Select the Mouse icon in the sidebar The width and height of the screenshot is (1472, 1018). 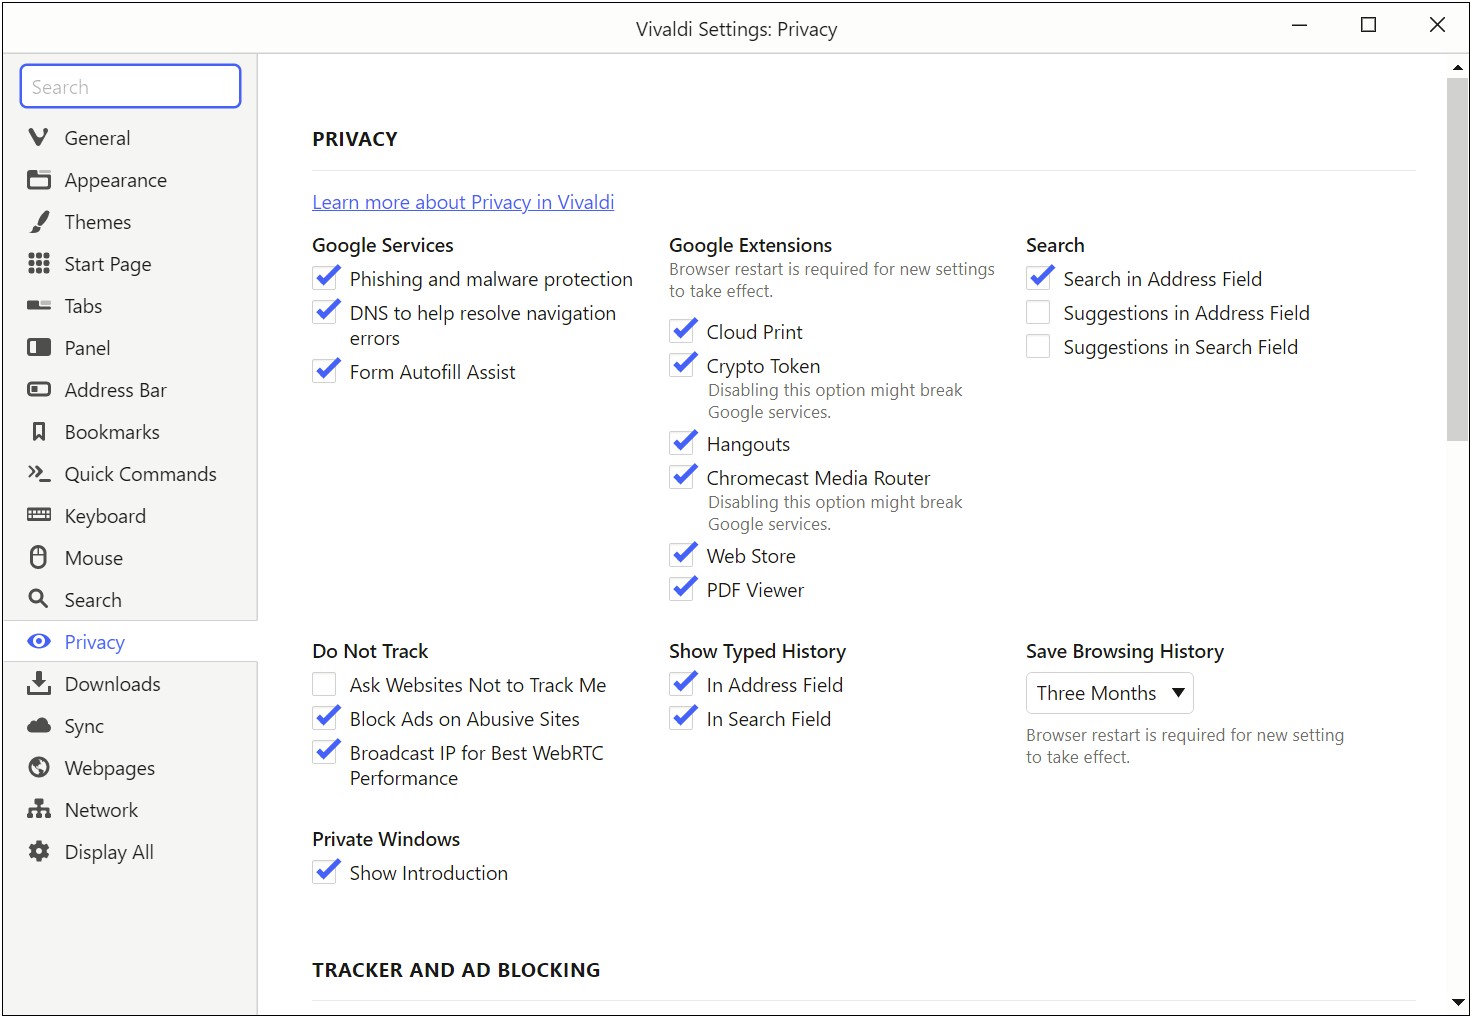click(x=38, y=557)
